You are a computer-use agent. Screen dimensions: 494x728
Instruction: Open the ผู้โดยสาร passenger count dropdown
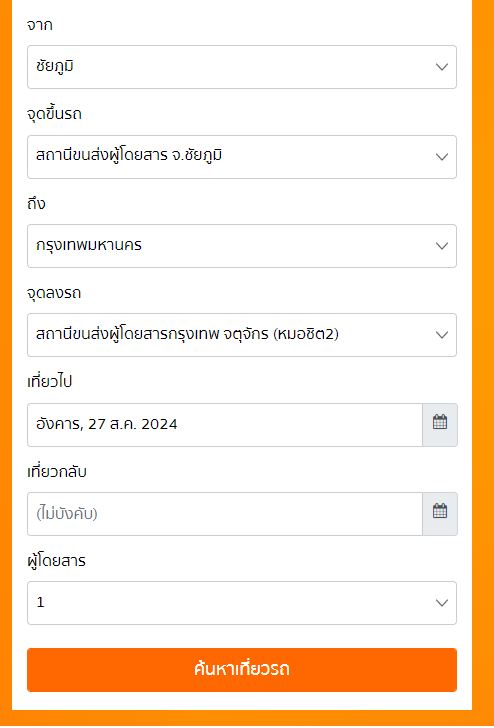point(242,603)
